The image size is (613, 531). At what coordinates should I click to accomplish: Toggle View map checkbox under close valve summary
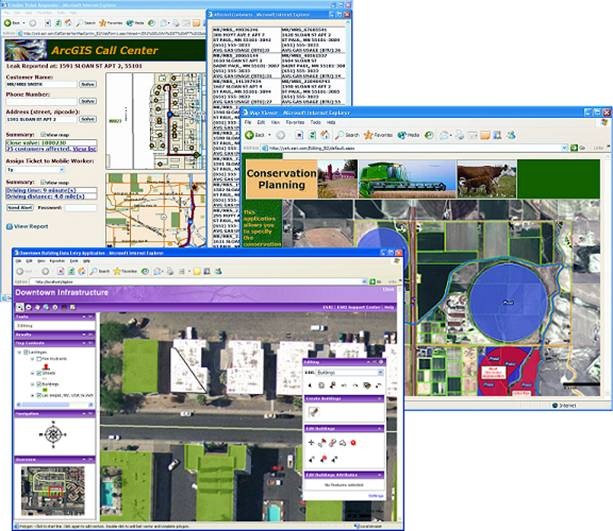click(43, 133)
